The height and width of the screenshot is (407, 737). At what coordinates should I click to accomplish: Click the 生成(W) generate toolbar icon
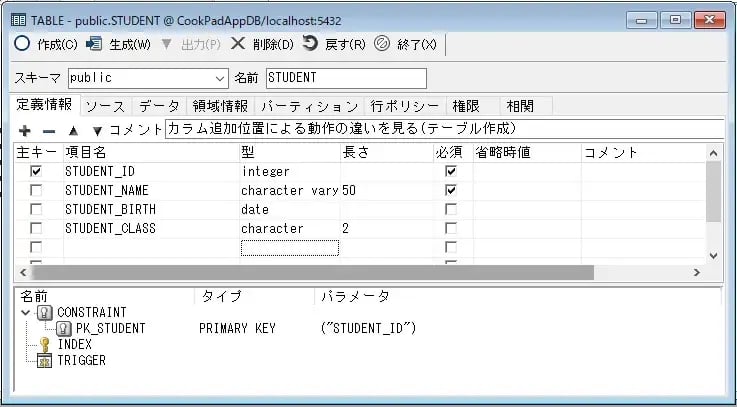(95, 44)
